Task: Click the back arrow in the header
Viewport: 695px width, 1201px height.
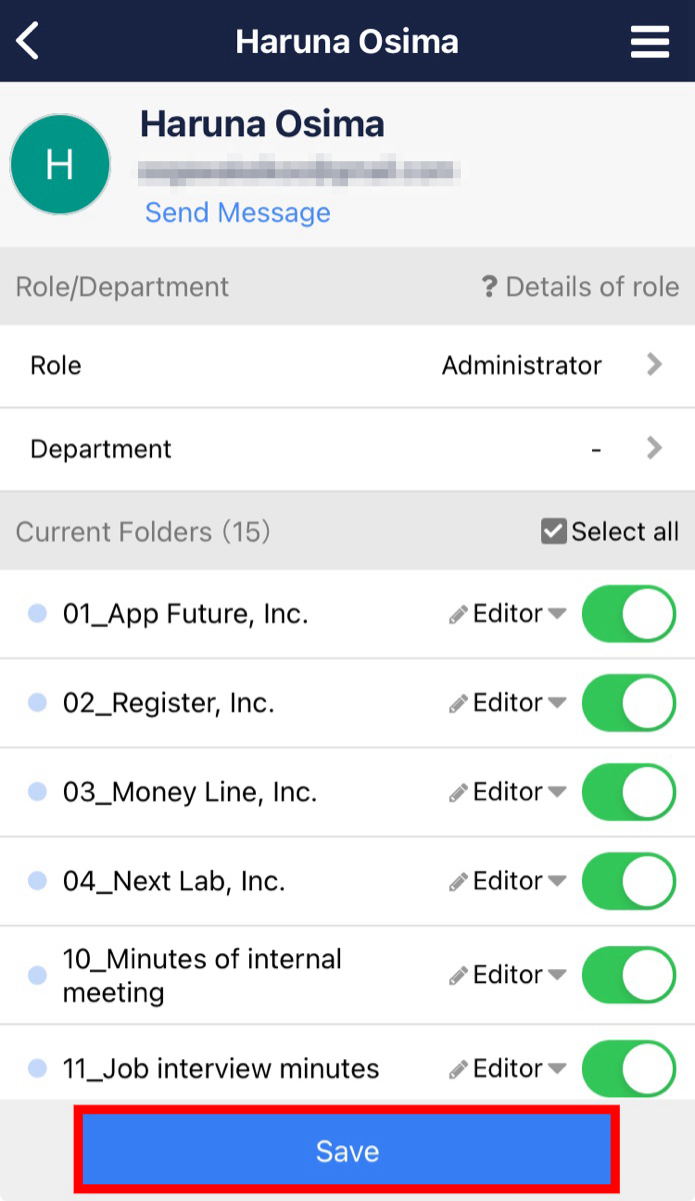Action: pyautogui.click(x=27, y=41)
